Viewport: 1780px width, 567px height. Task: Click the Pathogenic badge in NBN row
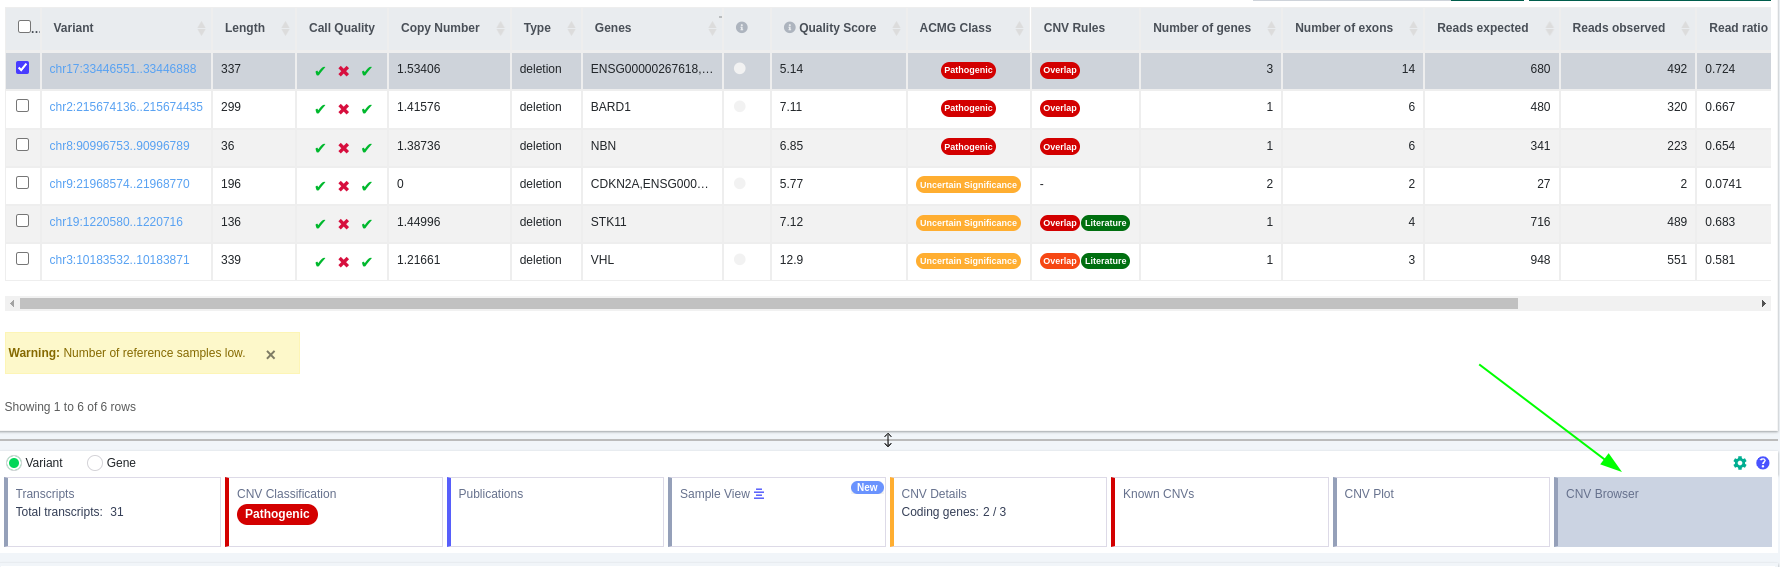click(x=968, y=147)
